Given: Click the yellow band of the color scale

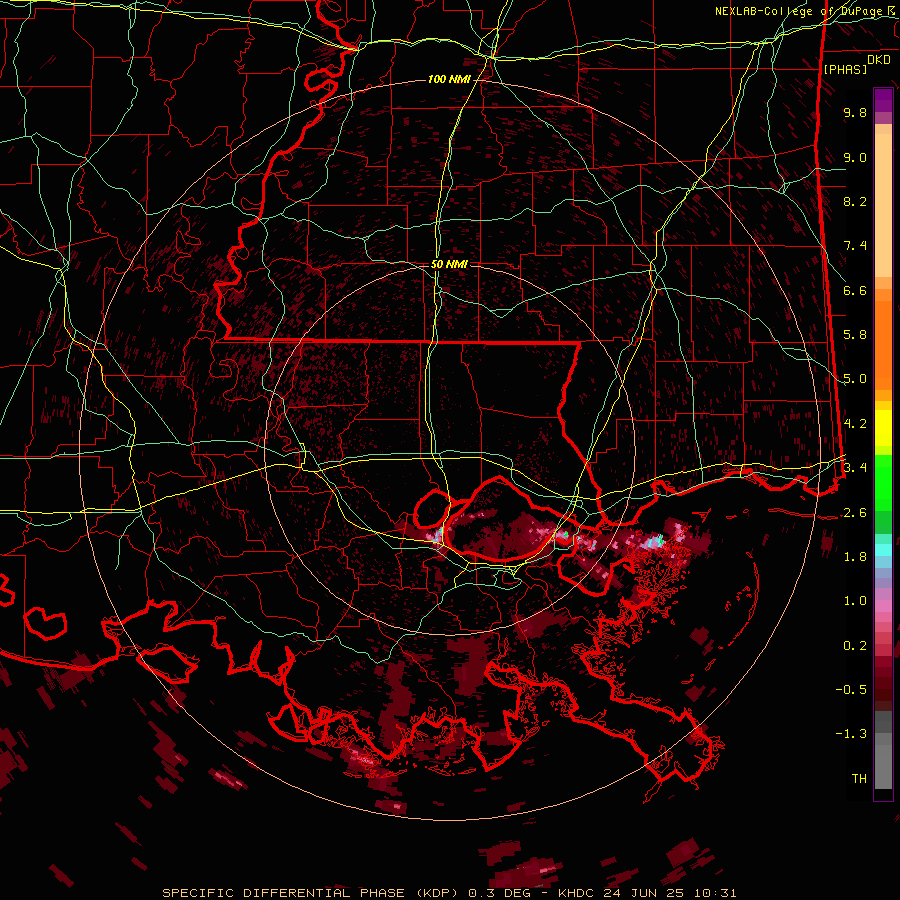Looking at the screenshot, I should coord(883,428).
